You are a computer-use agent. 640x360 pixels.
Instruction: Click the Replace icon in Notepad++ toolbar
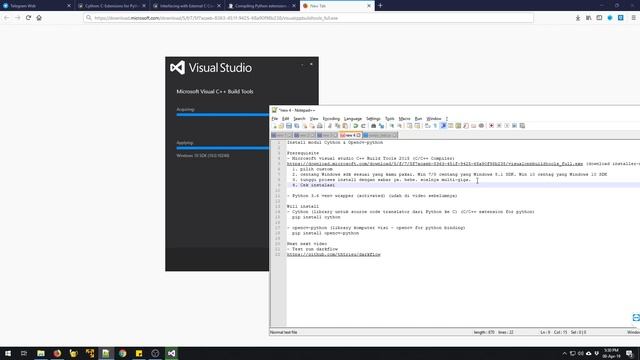381,126
